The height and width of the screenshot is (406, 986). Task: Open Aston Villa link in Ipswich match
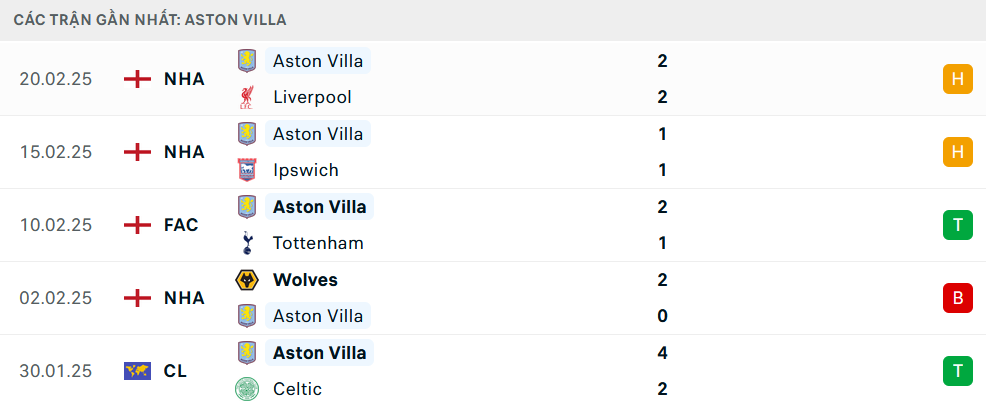click(318, 134)
